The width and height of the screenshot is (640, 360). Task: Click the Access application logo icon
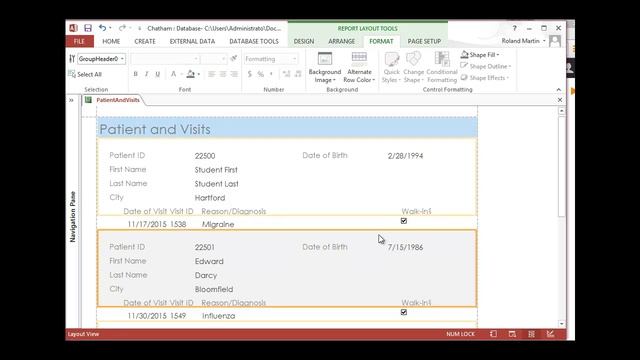73,28
